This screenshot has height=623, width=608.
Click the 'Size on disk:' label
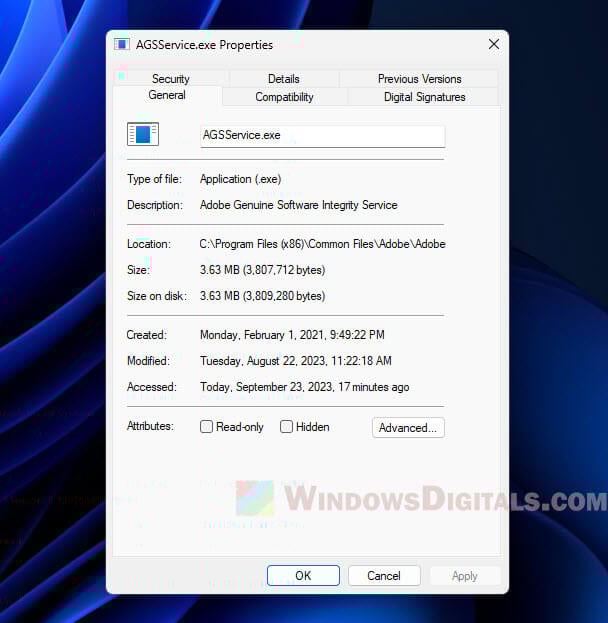point(157,296)
